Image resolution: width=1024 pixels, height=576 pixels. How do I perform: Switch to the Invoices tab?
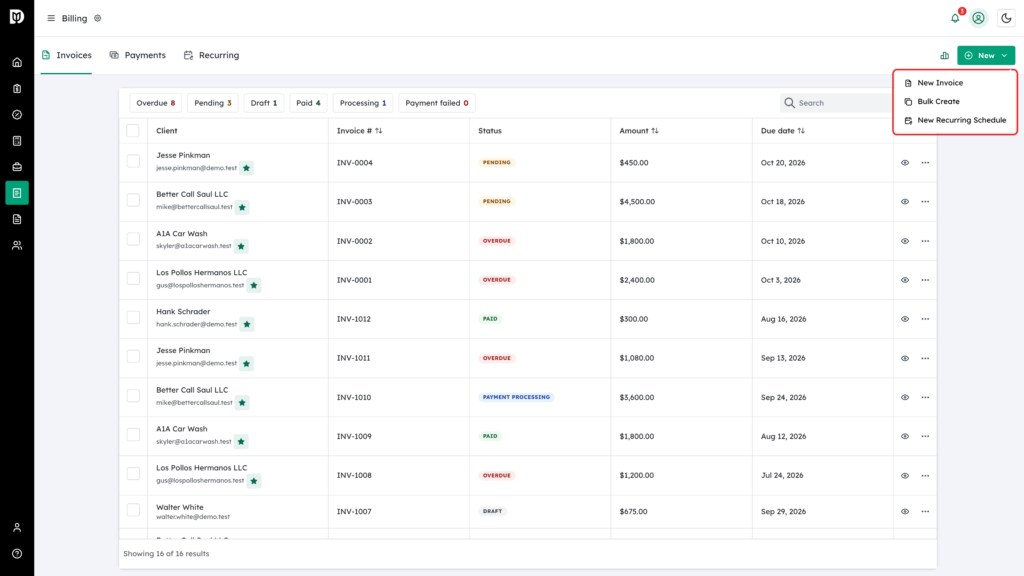pyautogui.click(x=67, y=56)
